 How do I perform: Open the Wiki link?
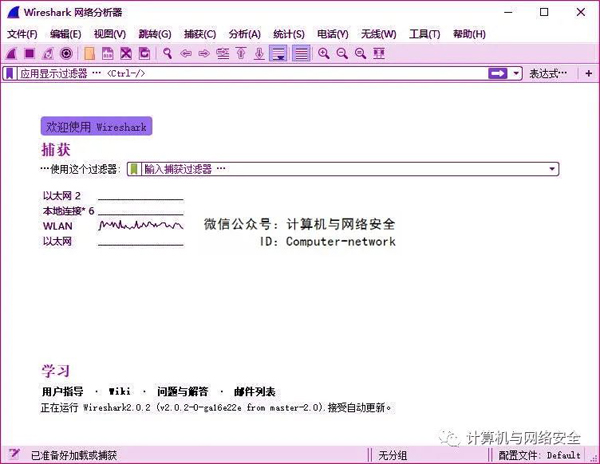tap(119, 391)
